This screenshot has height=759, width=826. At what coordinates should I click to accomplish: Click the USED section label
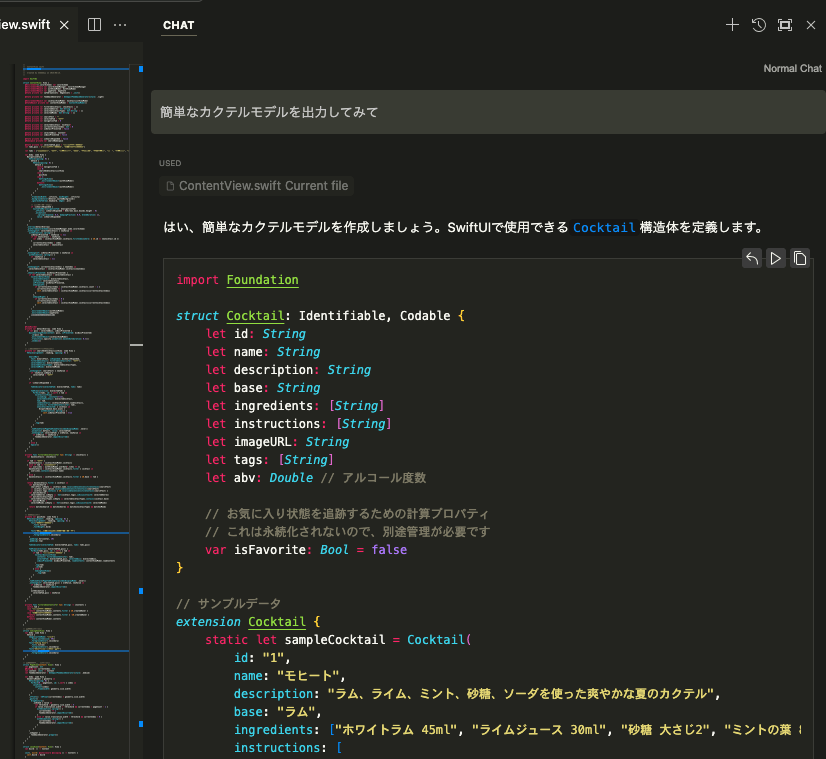[x=170, y=163]
